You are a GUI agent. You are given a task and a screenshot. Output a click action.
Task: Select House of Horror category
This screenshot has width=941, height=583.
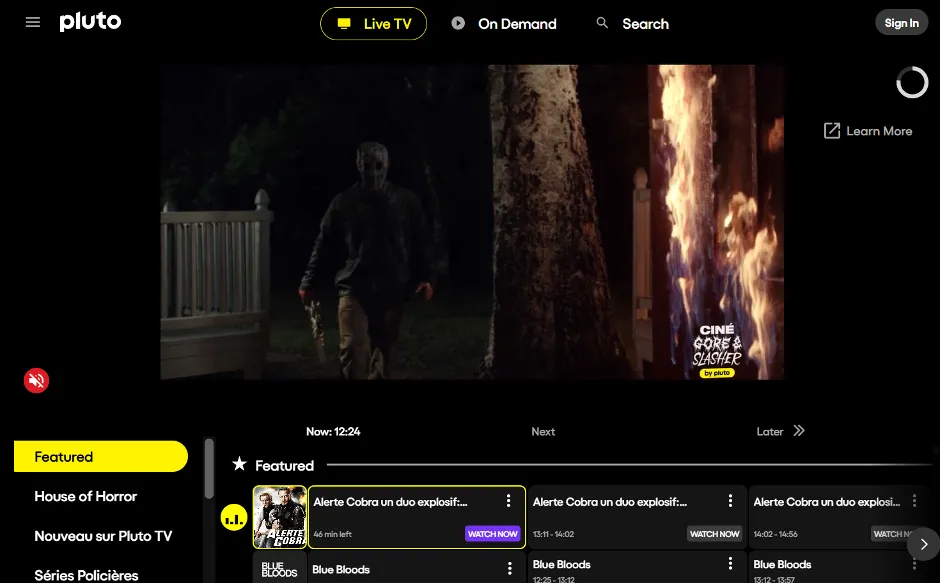tap(86, 497)
